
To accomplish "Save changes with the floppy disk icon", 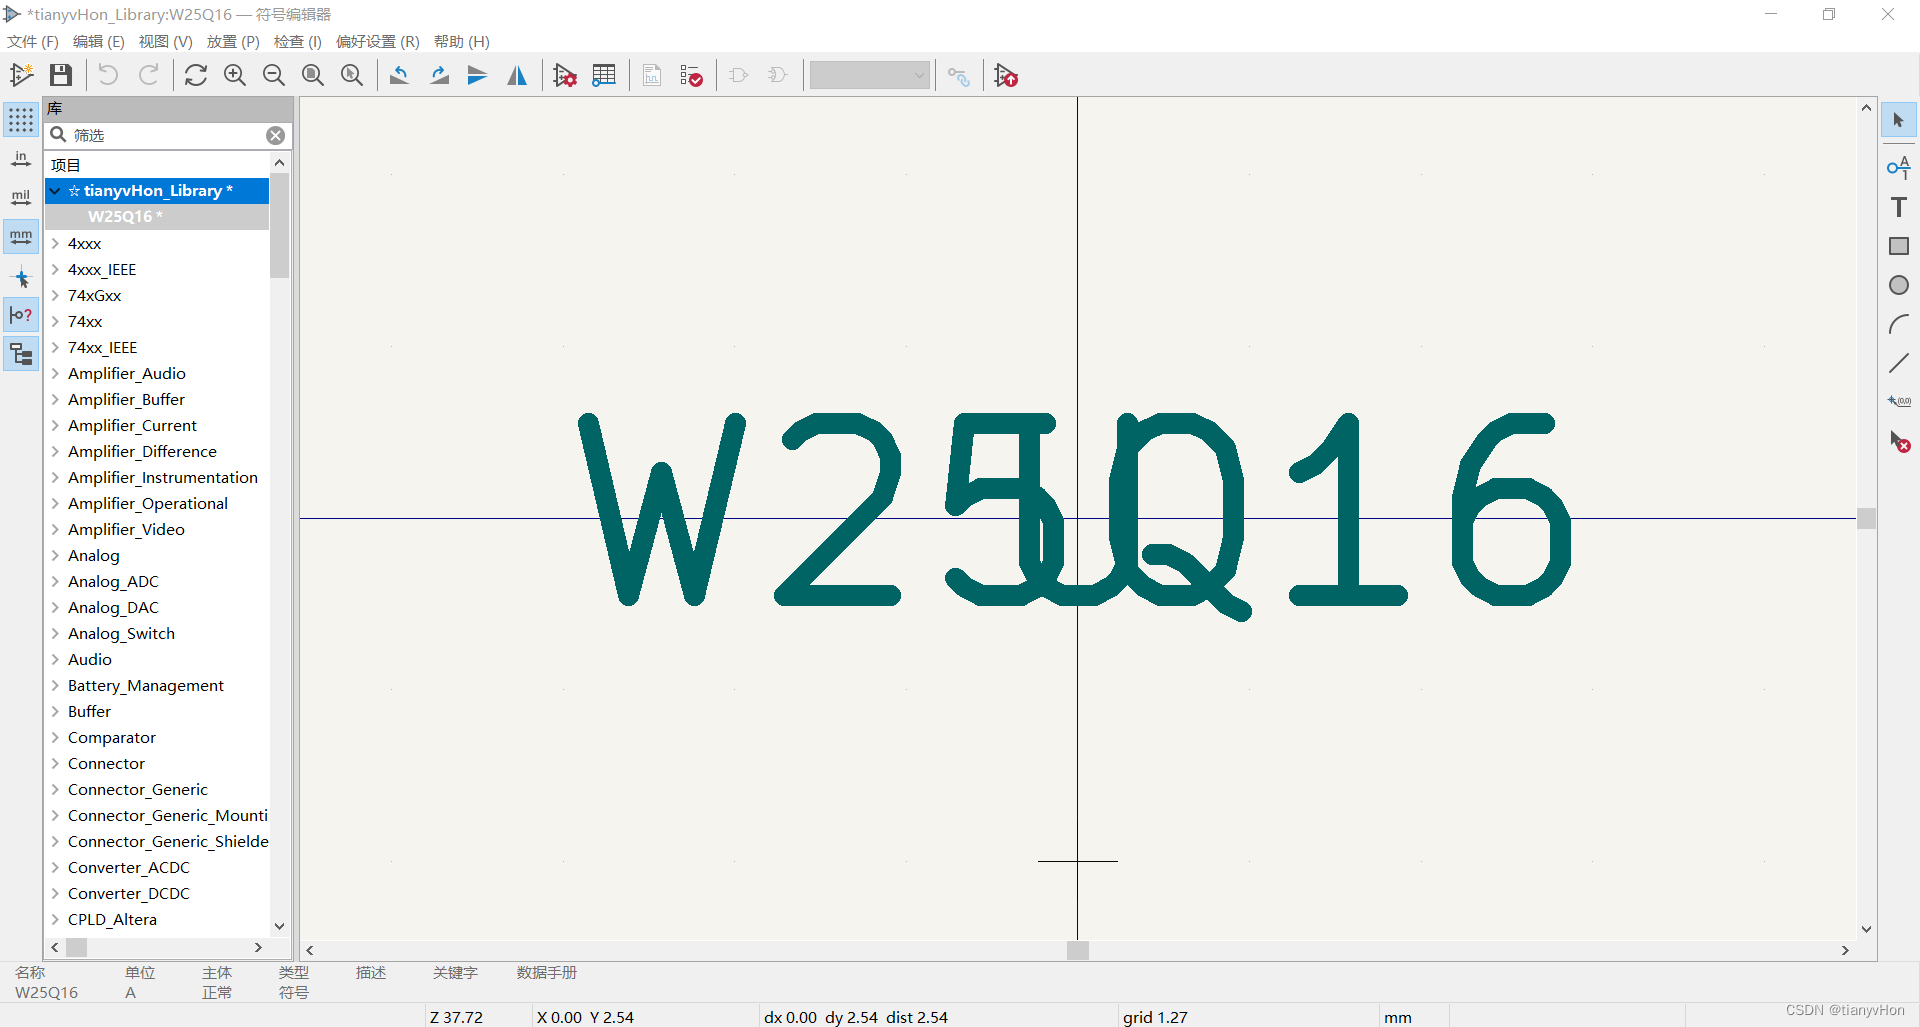I will pos(61,75).
